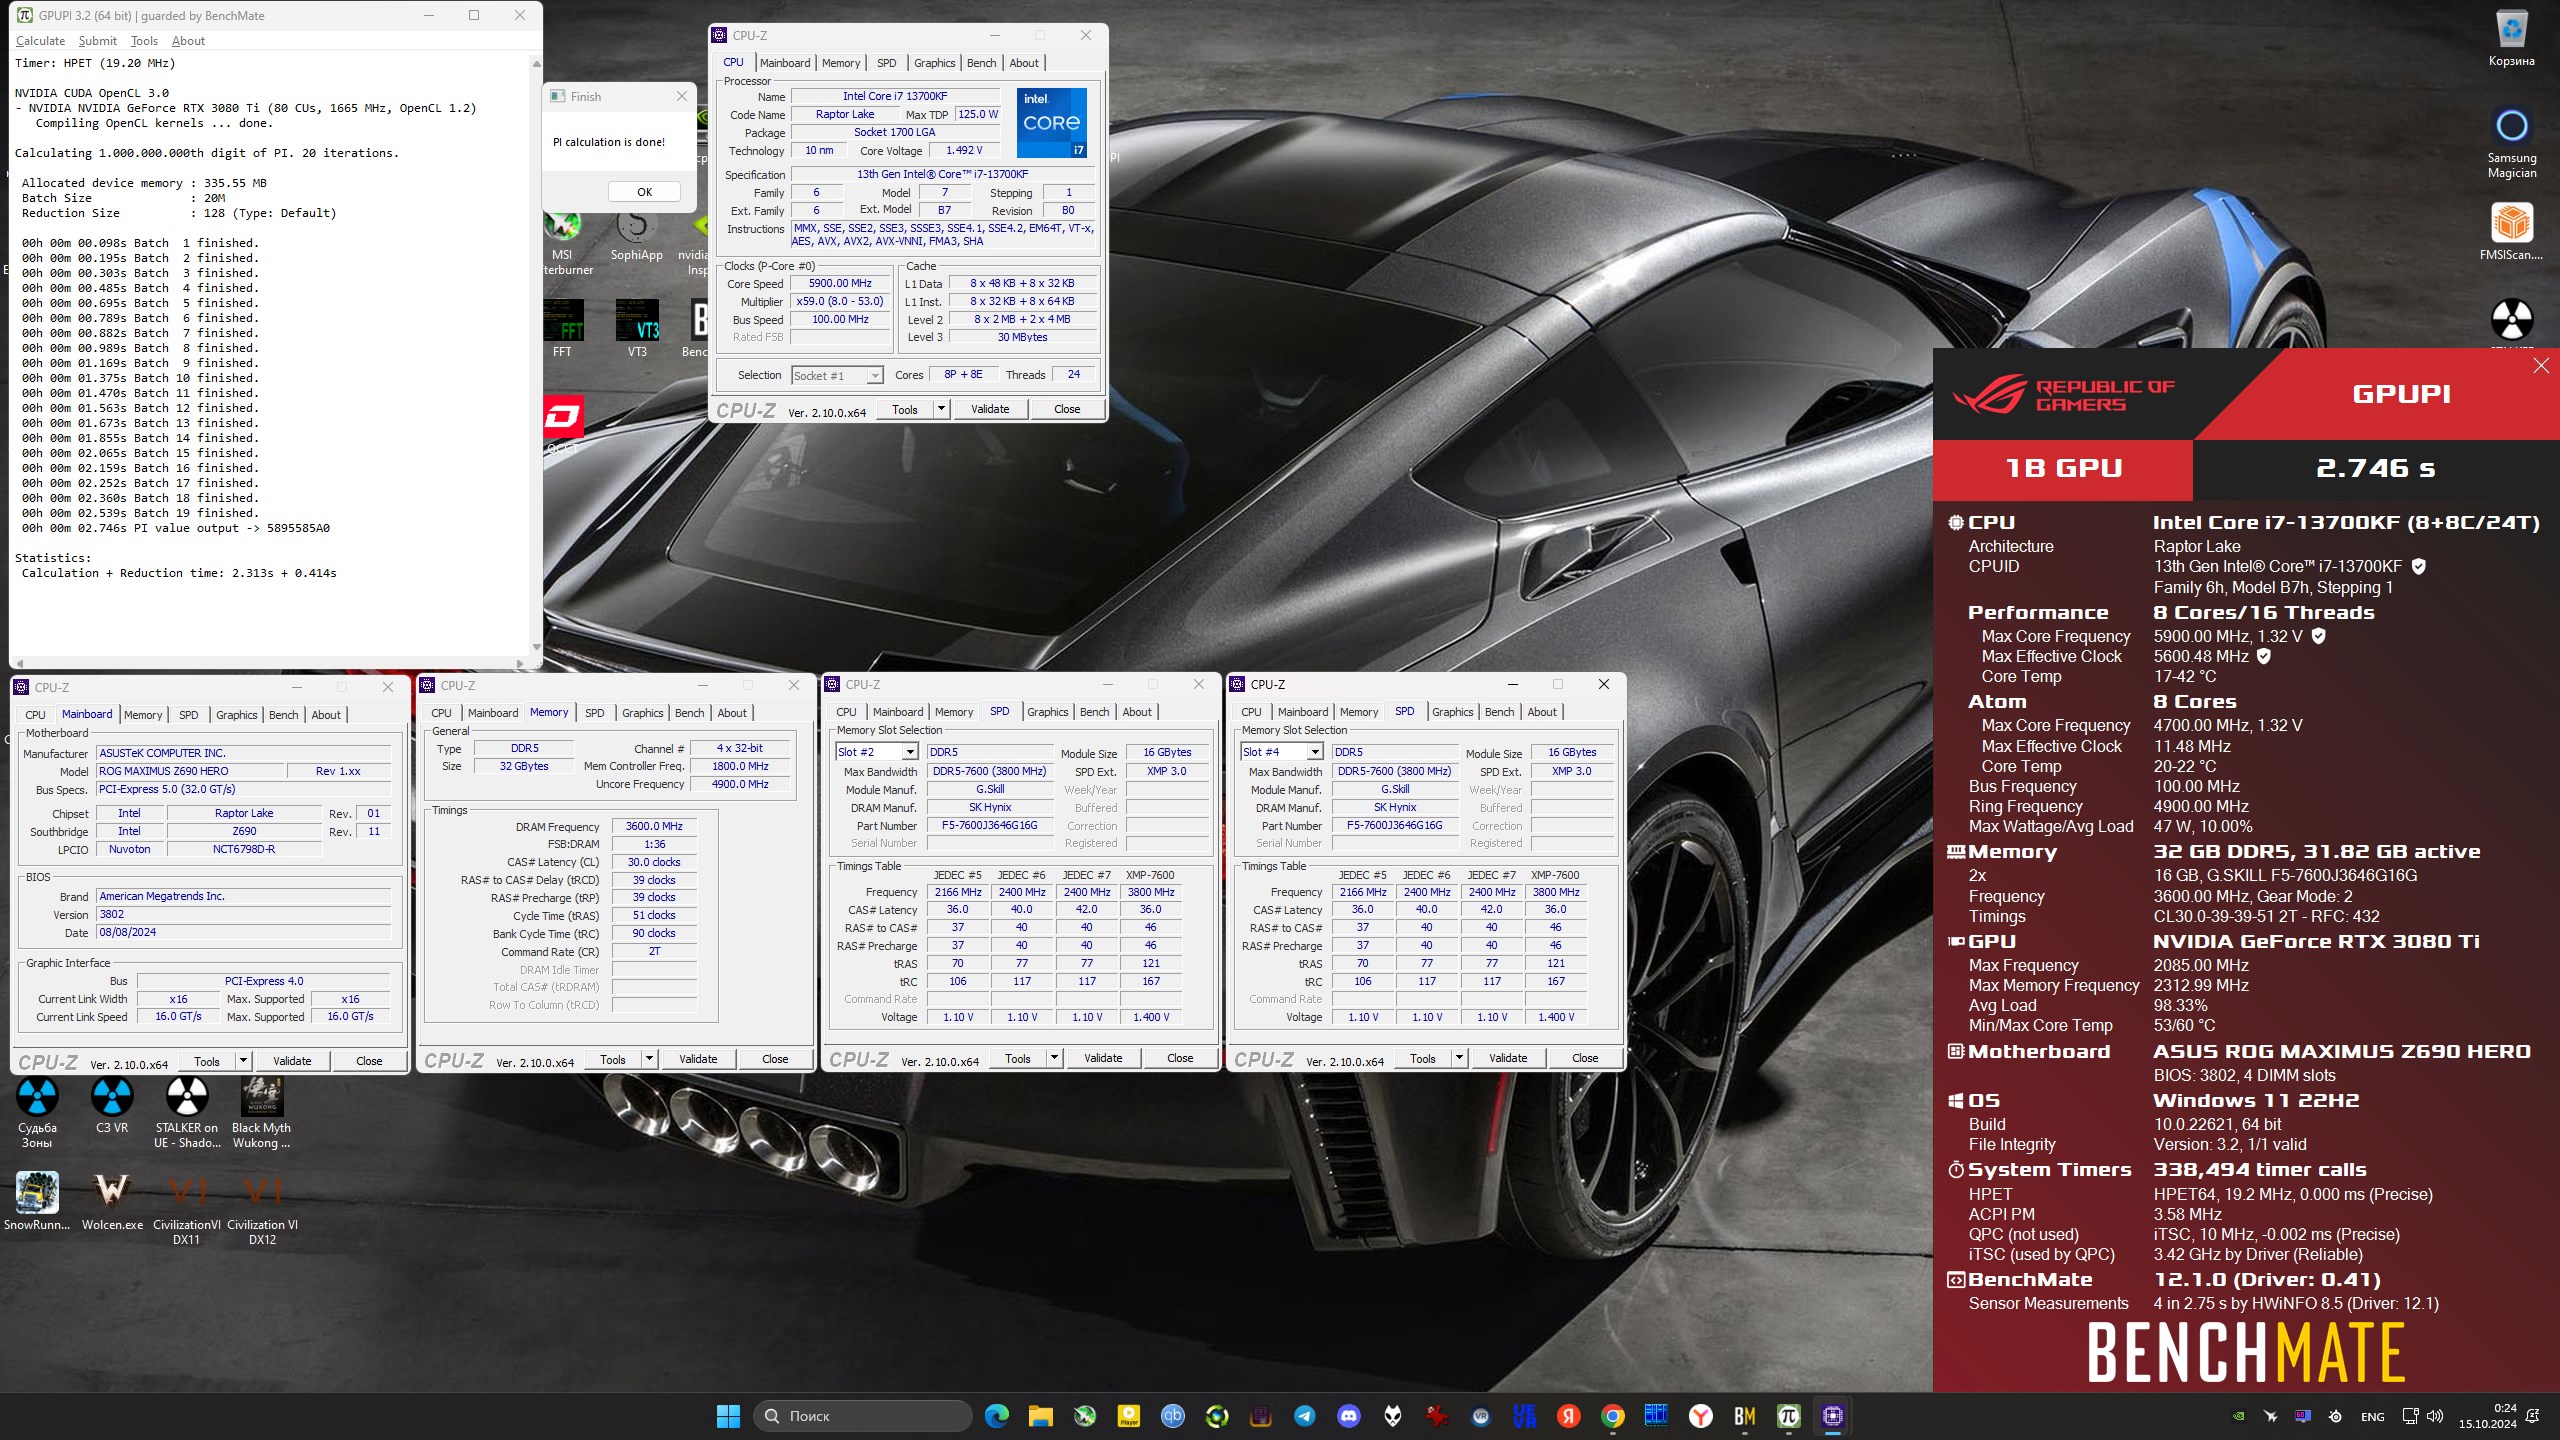Open Black Myth Wukong desktop shortcut

coord(261,1113)
